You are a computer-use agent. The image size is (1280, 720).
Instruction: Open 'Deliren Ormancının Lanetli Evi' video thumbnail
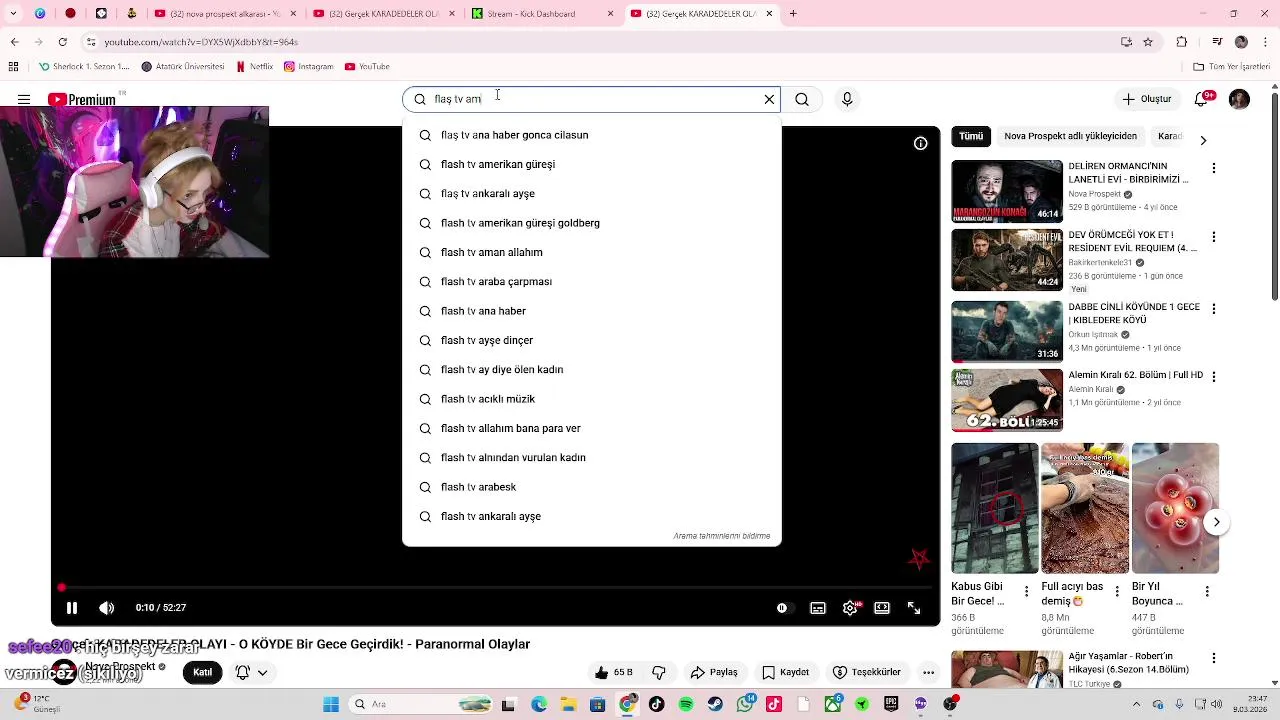pos(1007,191)
